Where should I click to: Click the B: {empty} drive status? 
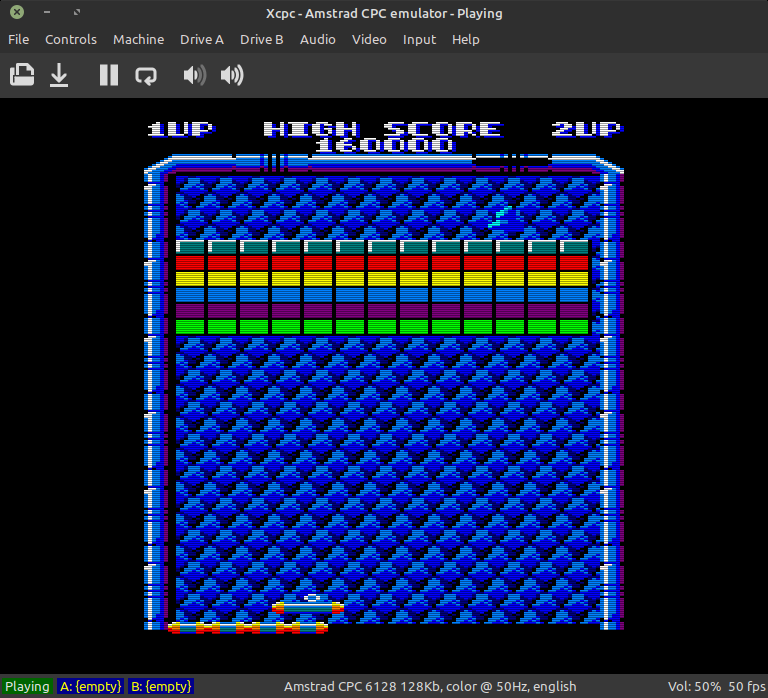pyautogui.click(x=161, y=686)
